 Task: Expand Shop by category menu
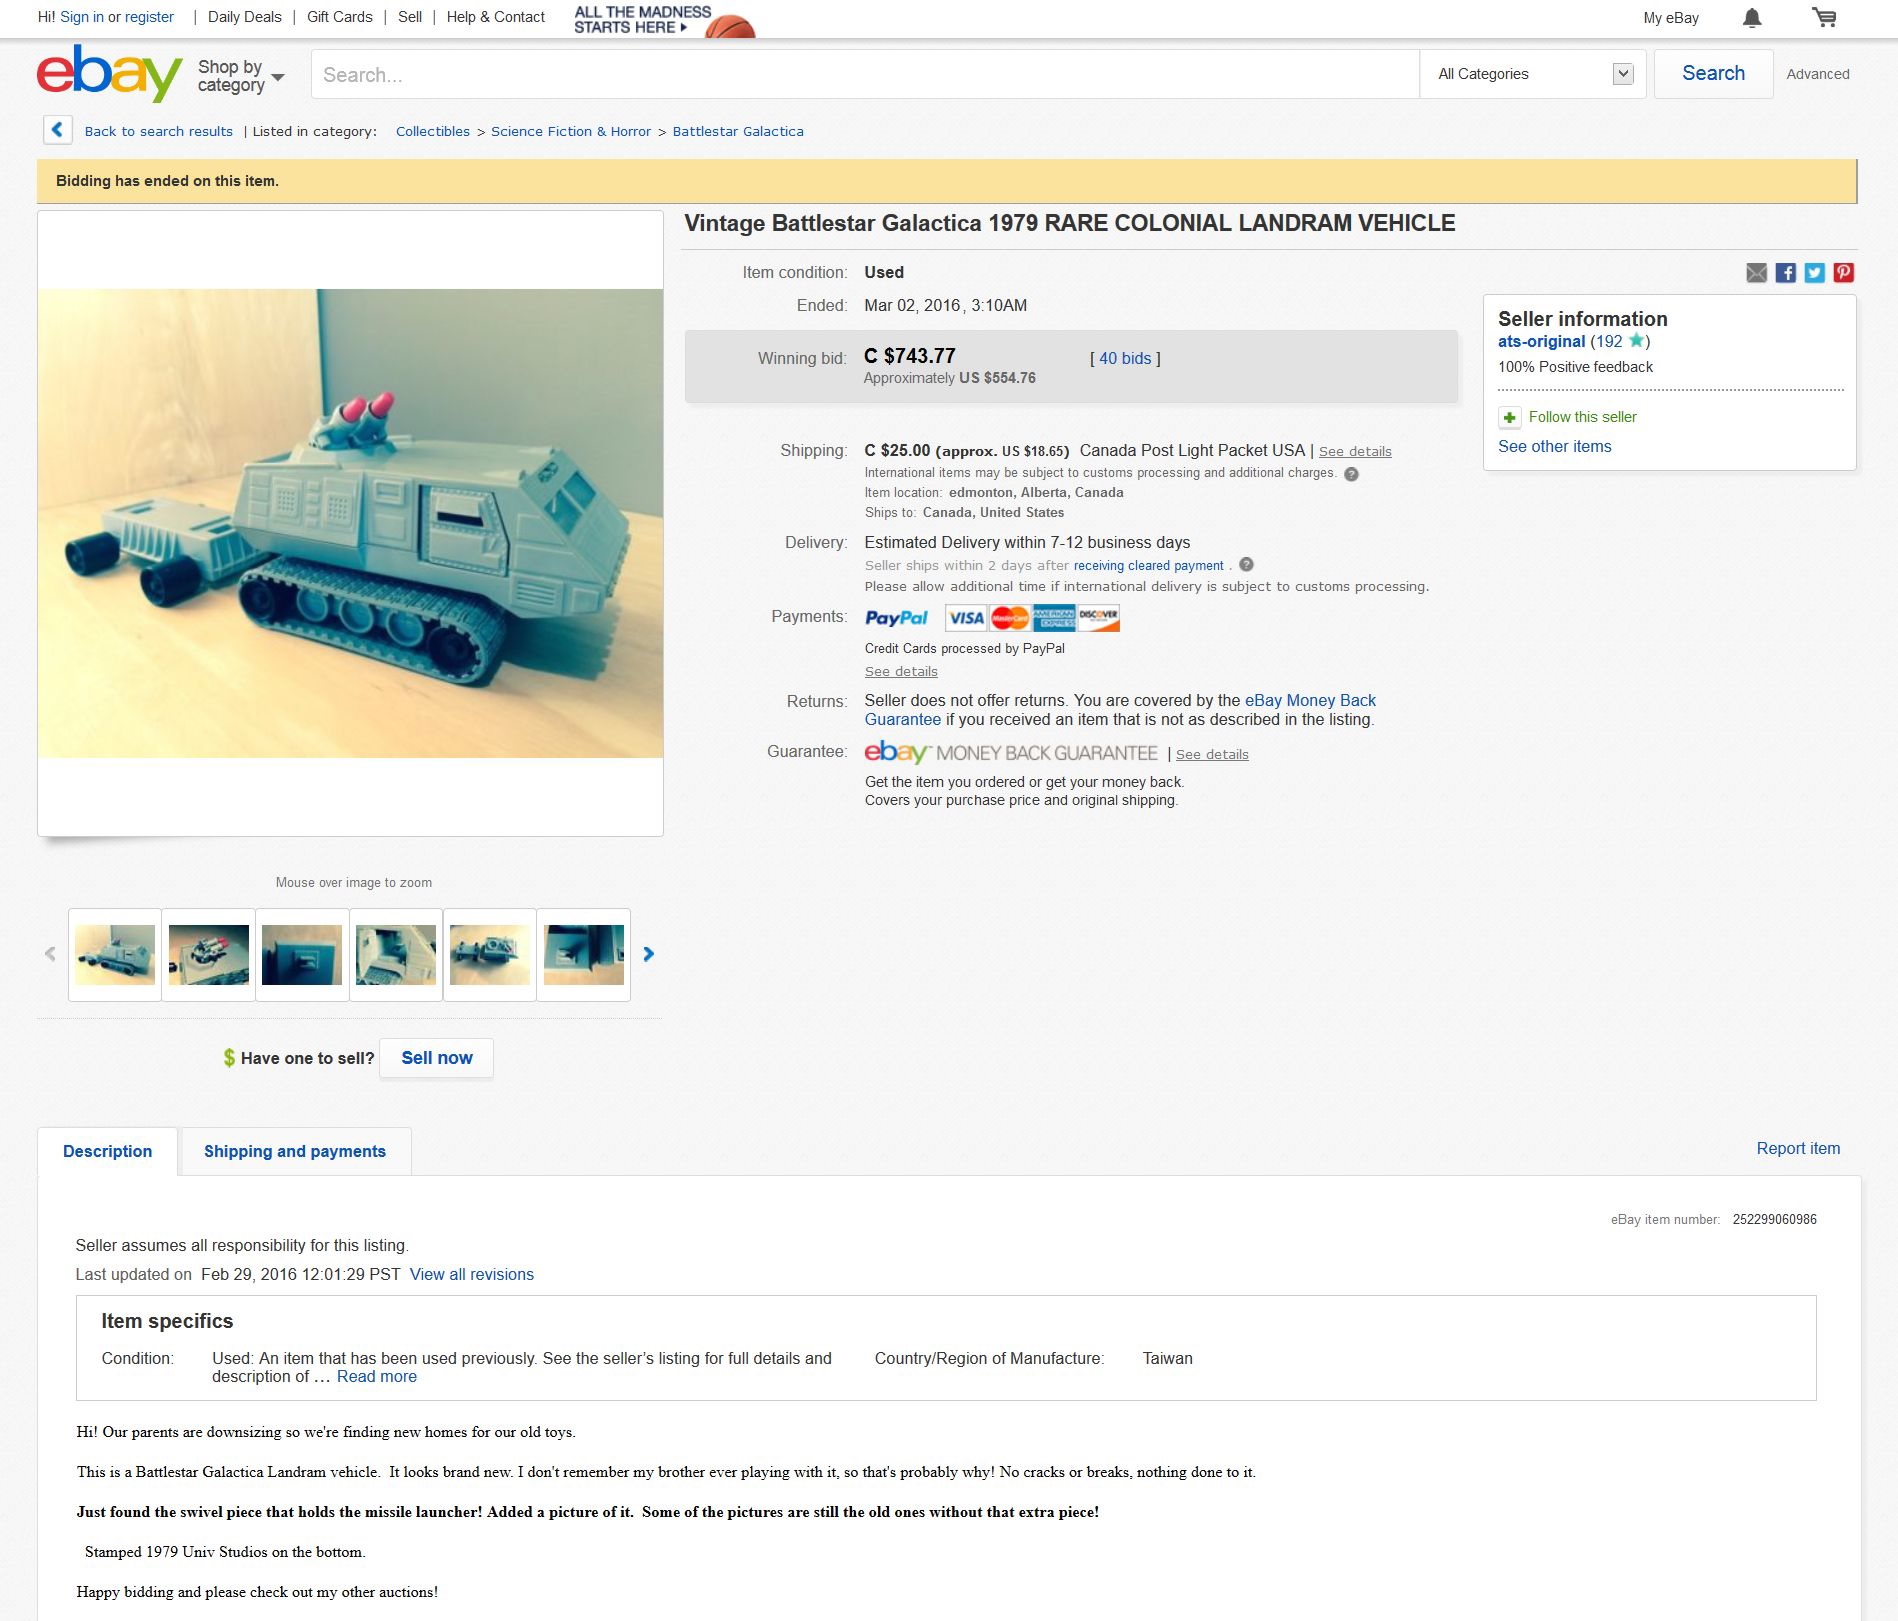[241, 75]
